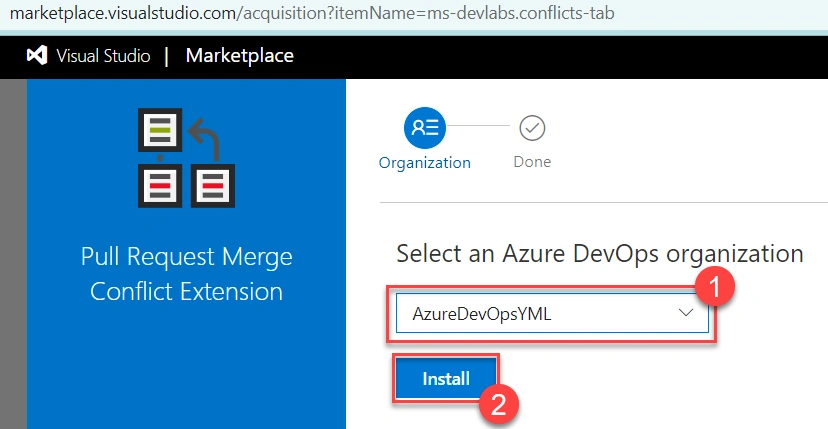This screenshot has height=429, width=828.
Task: Click the browser address bar URL
Action: point(313,13)
